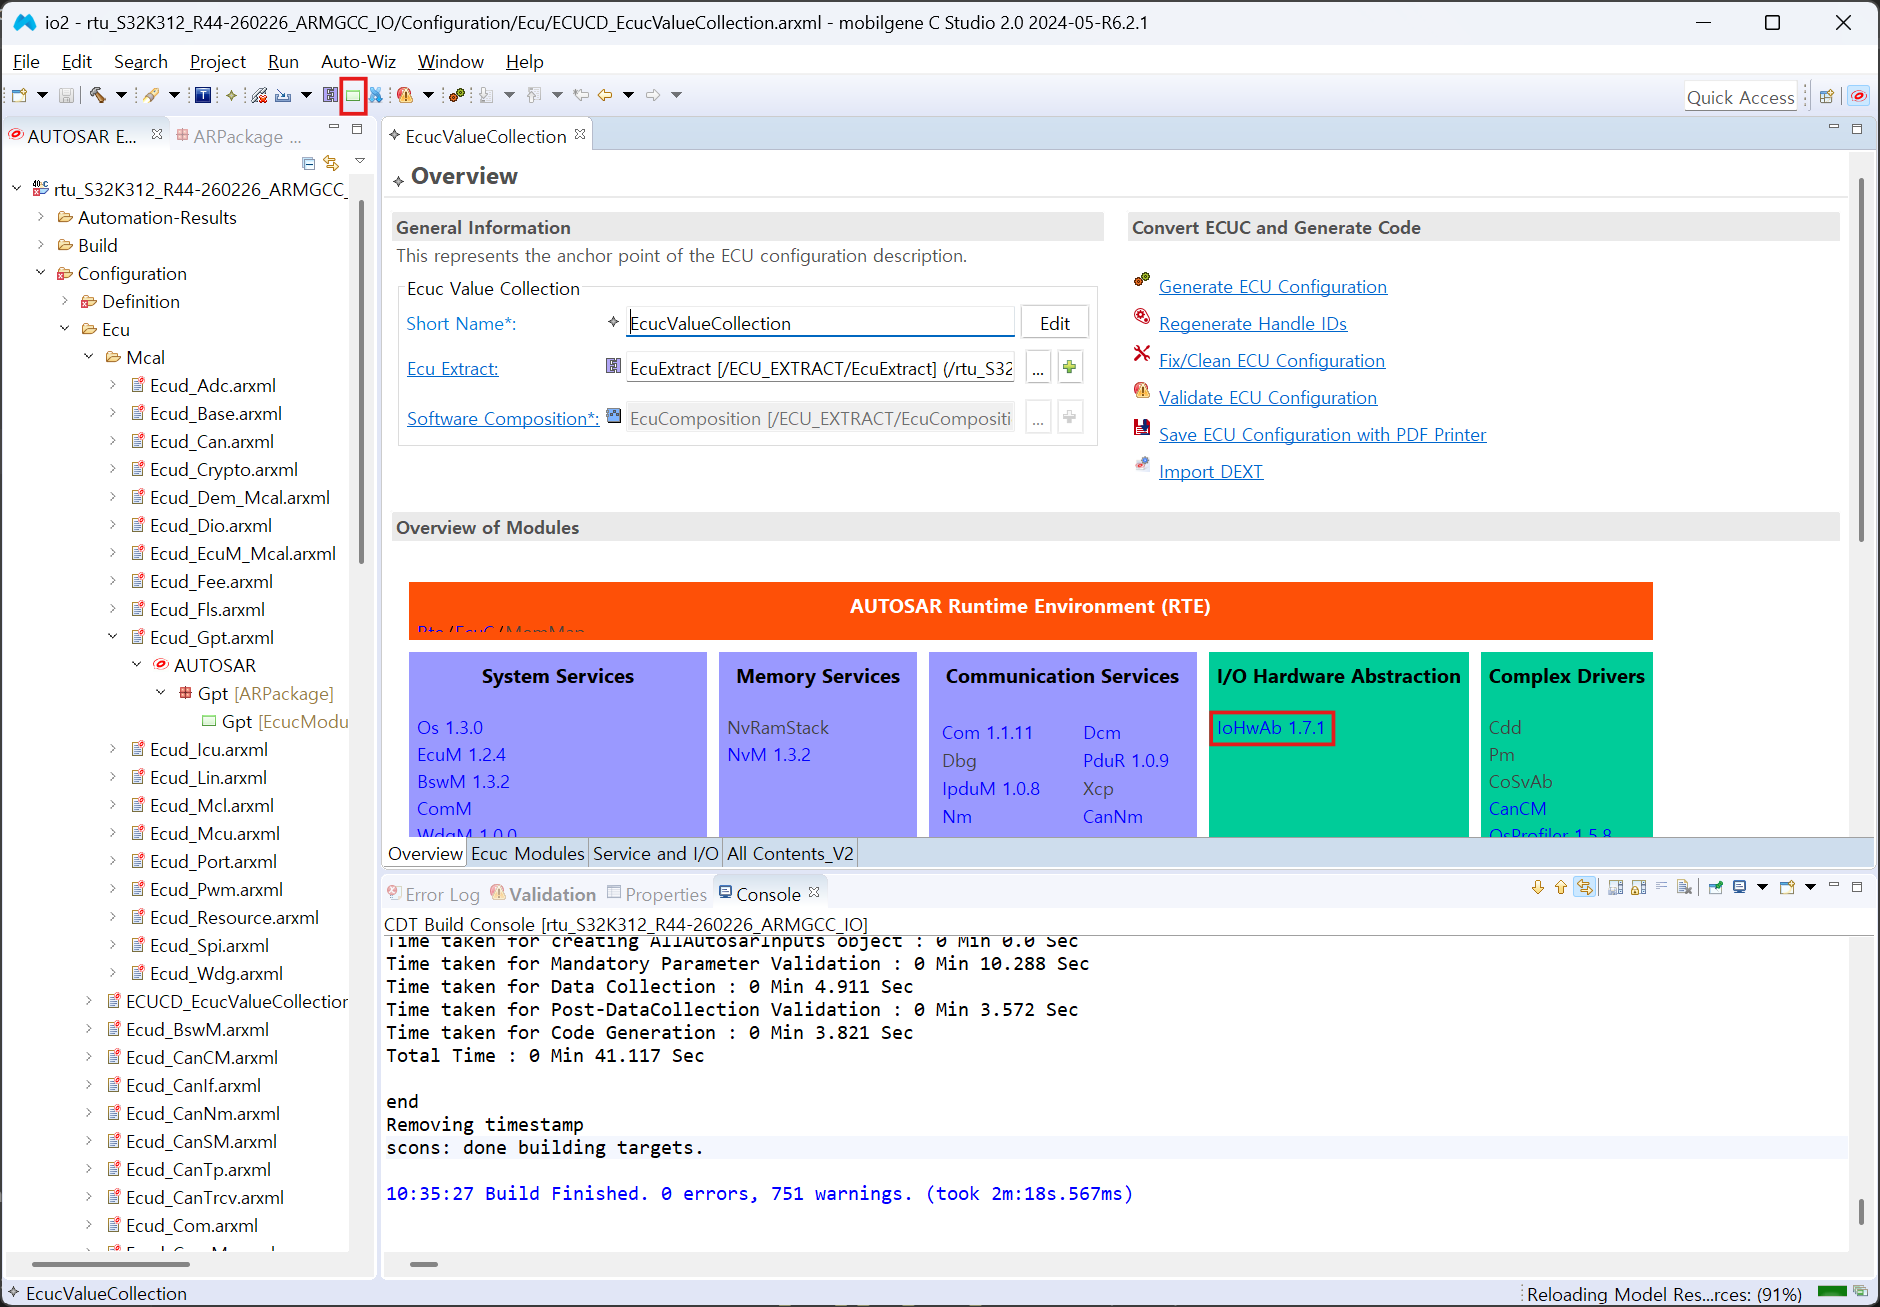The height and width of the screenshot is (1307, 1880).
Task: Click Open Console icon with star
Action: (x=1787, y=887)
